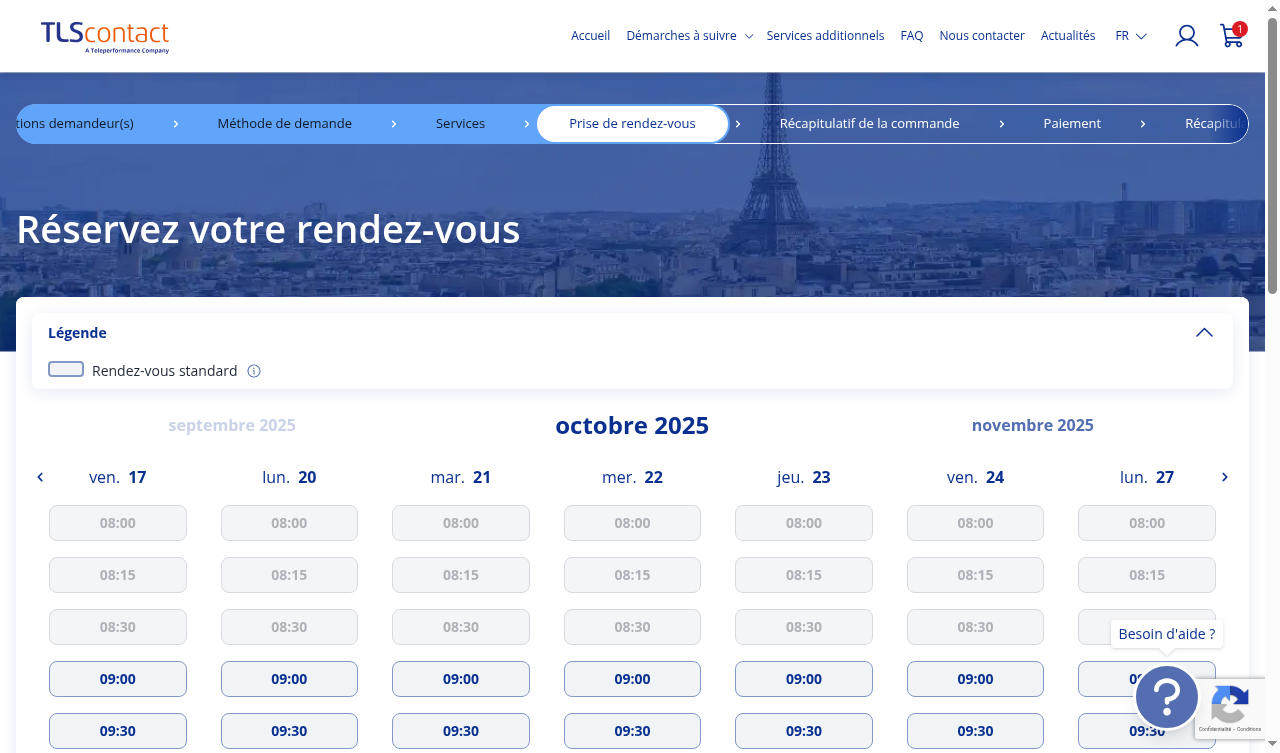
Task: Click disabled 08:30 slot on ven. 24
Action: pyautogui.click(x=975, y=627)
